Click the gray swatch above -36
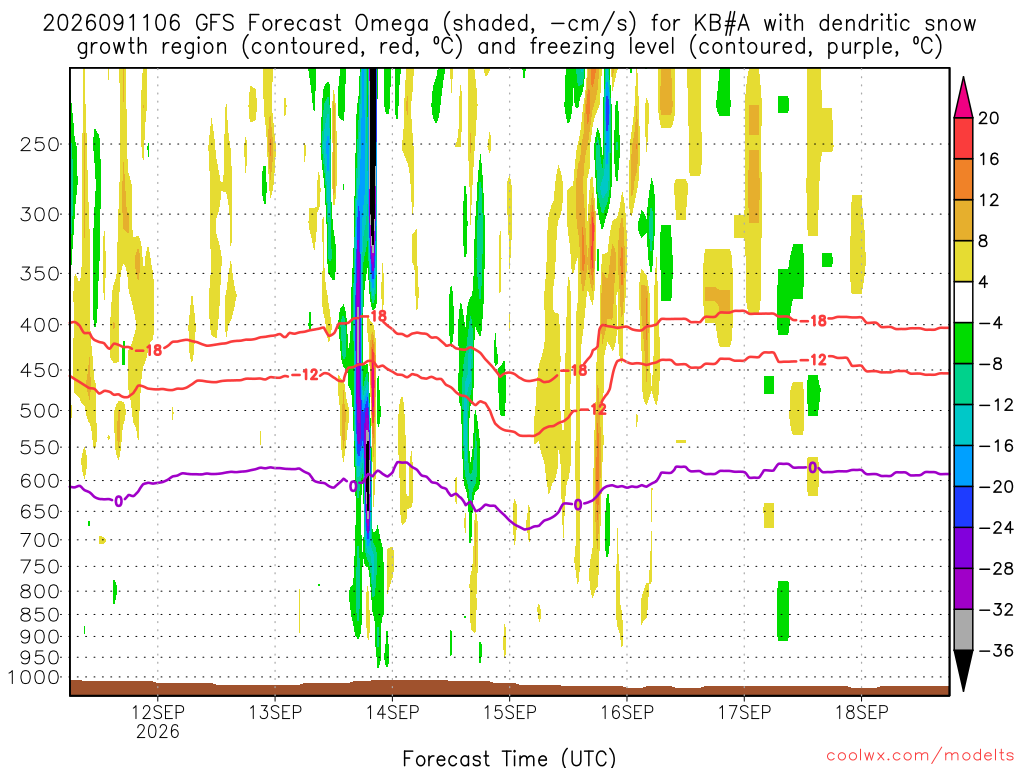 963,630
